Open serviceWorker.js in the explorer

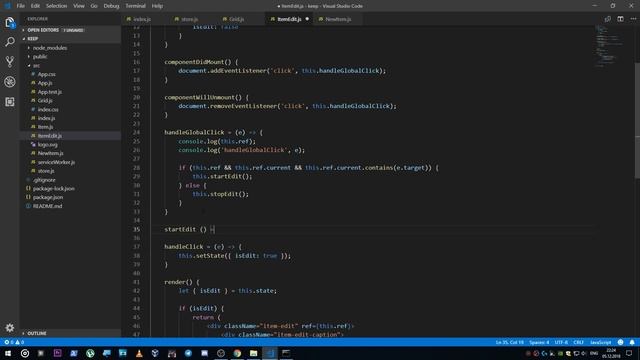[x=56, y=162]
